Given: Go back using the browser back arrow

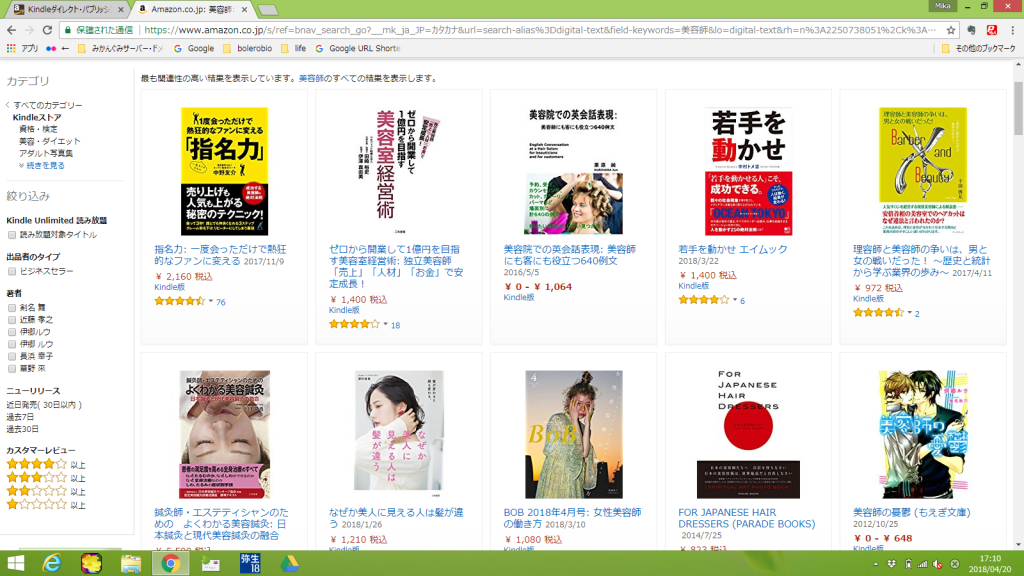Looking at the screenshot, I should click(x=11, y=30).
